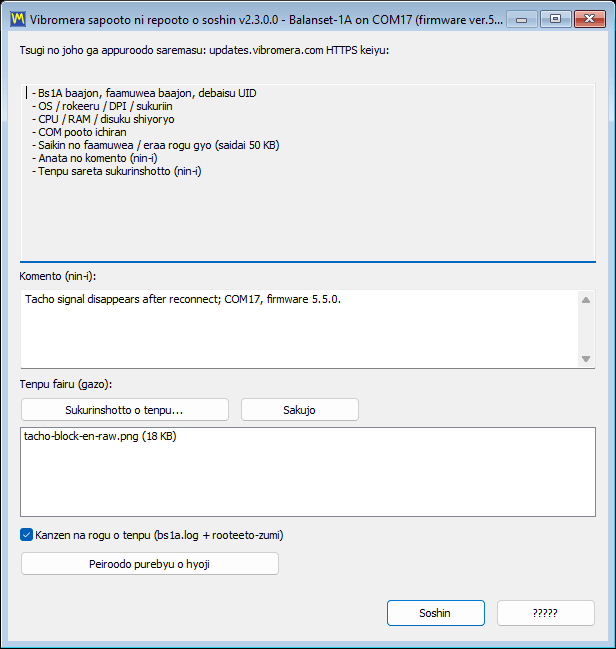Minimize the Vibromera window

(522, 19)
